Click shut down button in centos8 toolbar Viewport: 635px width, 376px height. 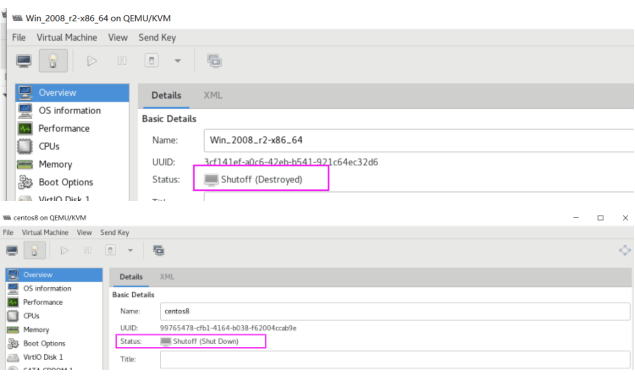(x=110, y=250)
